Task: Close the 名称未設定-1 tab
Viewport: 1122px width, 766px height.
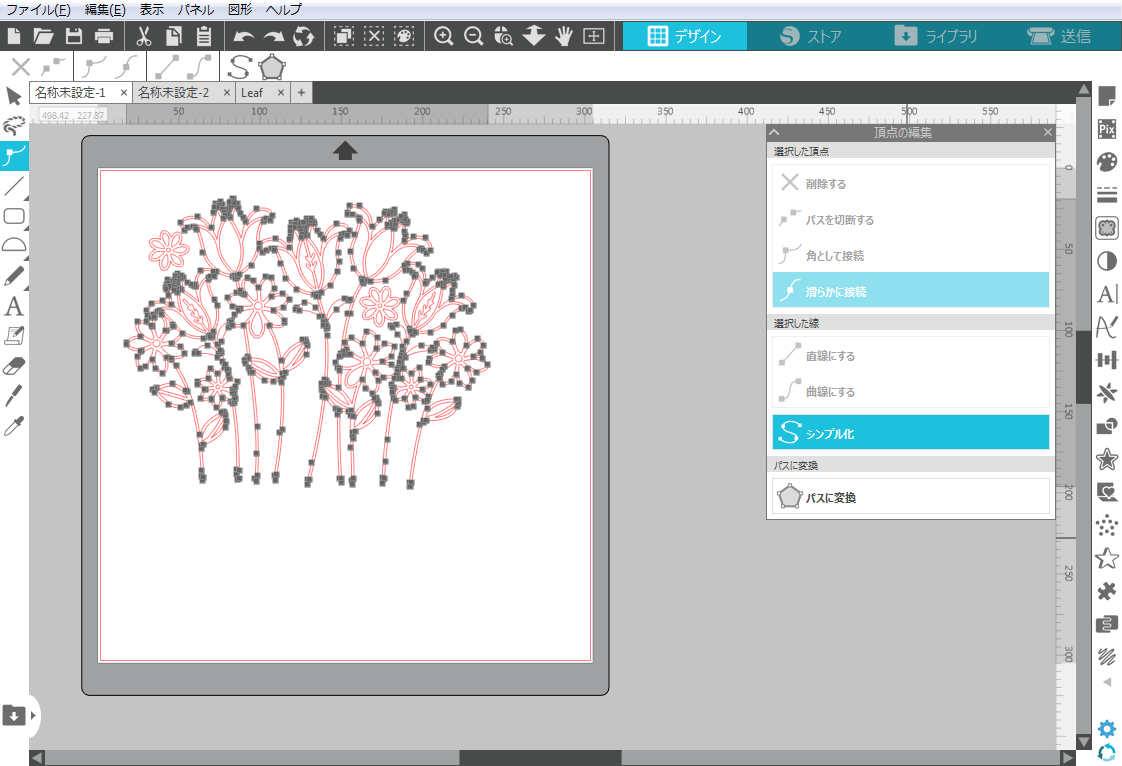Action: coord(123,92)
